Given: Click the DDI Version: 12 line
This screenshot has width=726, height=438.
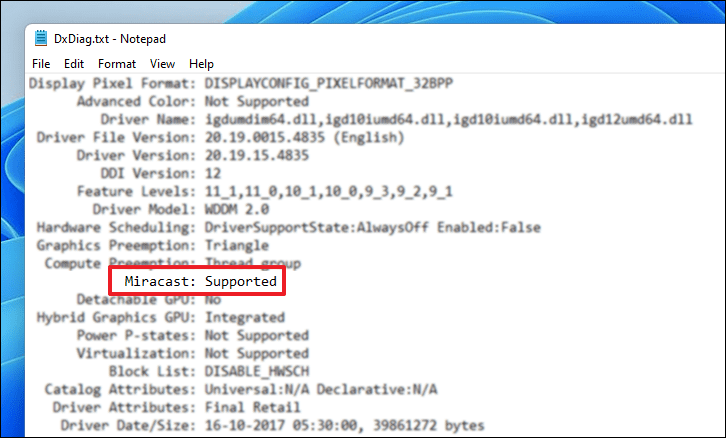Looking at the screenshot, I should point(161,174).
